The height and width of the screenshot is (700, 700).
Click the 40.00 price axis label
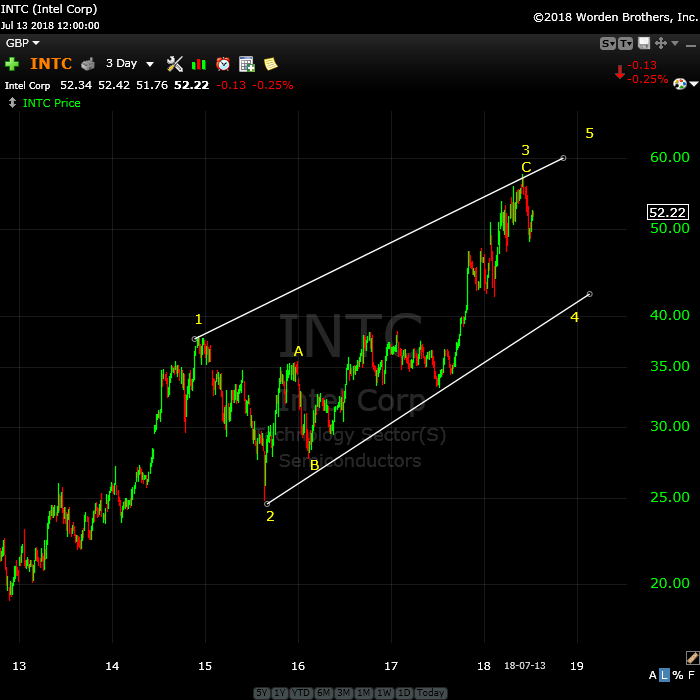(x=670, y=315)
